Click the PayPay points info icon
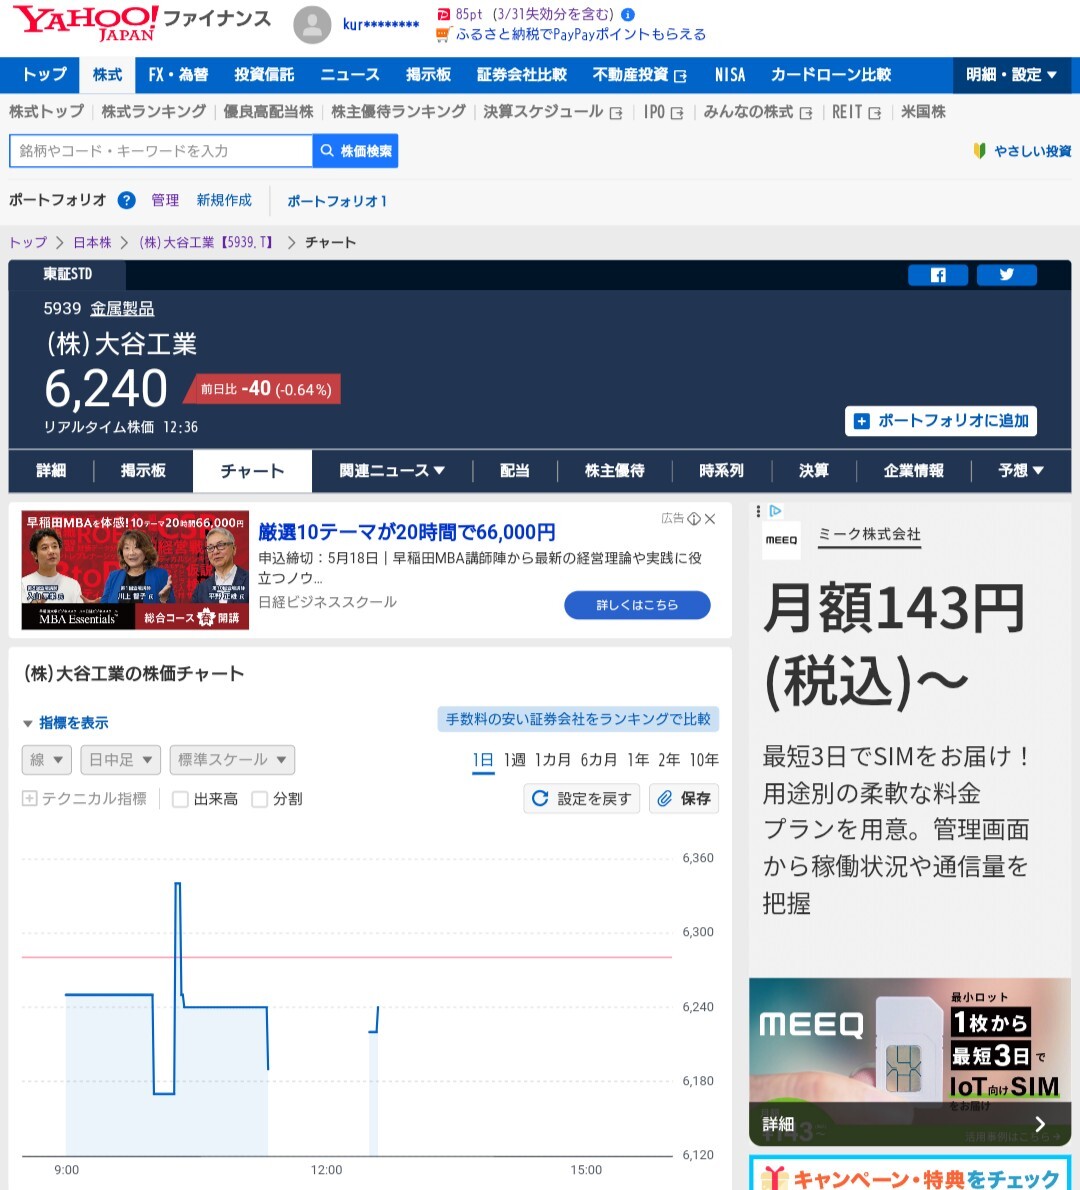The width and height of the screenshot is (1080, 1190). click(x=628, y=14)
